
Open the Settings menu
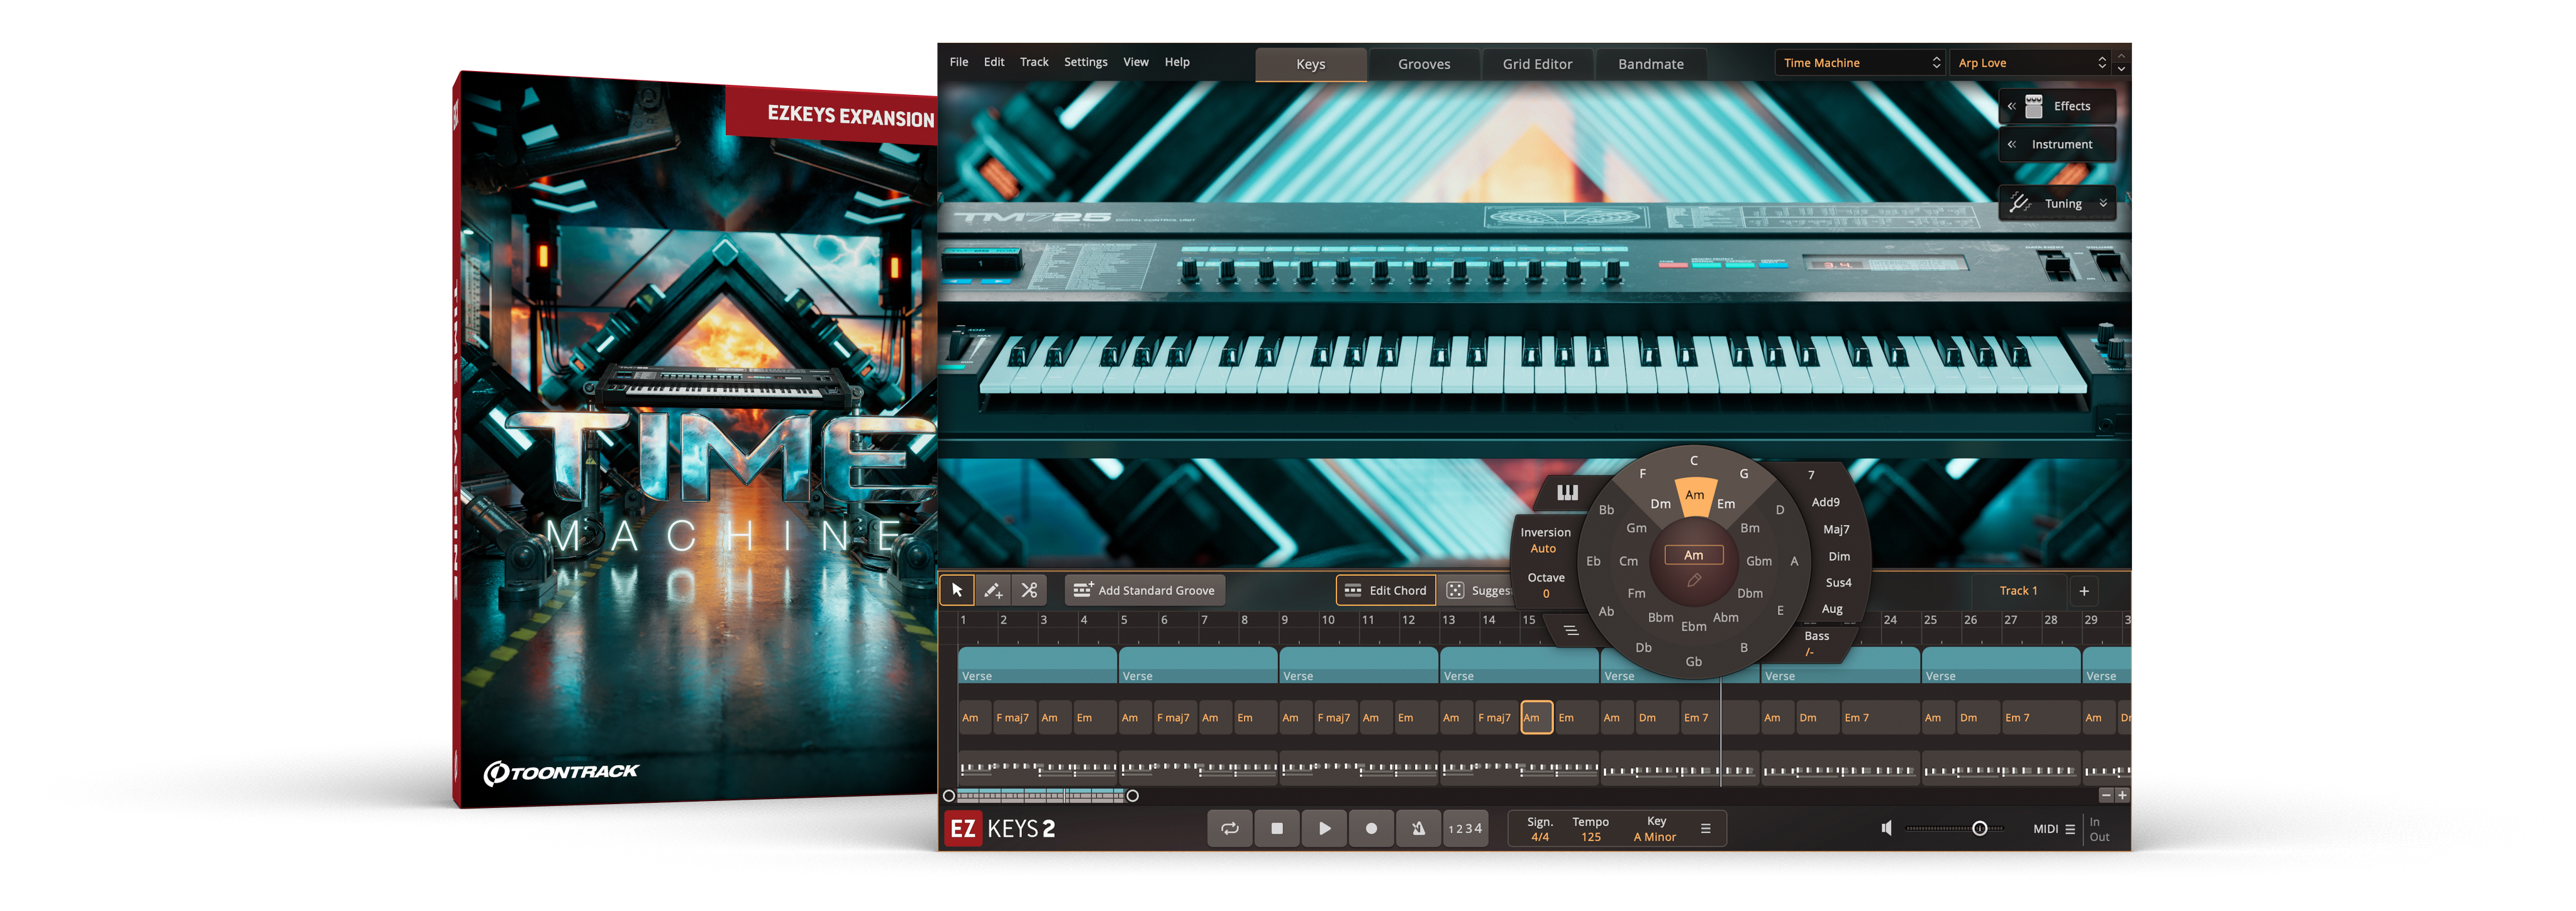coord(1085,62)
